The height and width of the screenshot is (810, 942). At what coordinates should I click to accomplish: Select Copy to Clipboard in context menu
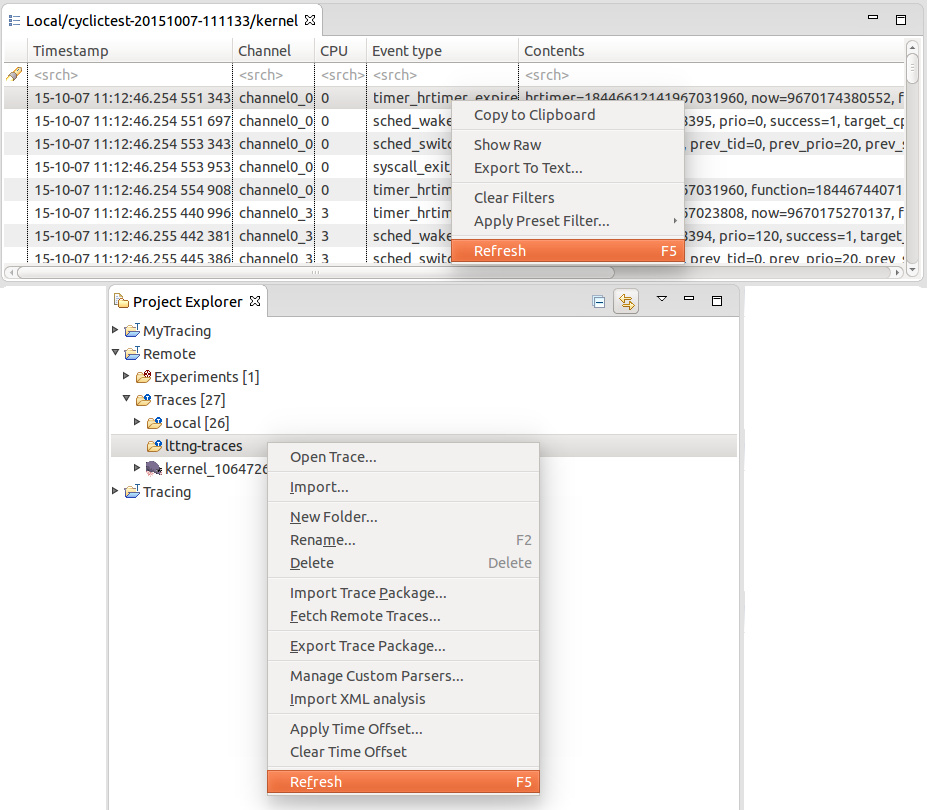(534, 115)
